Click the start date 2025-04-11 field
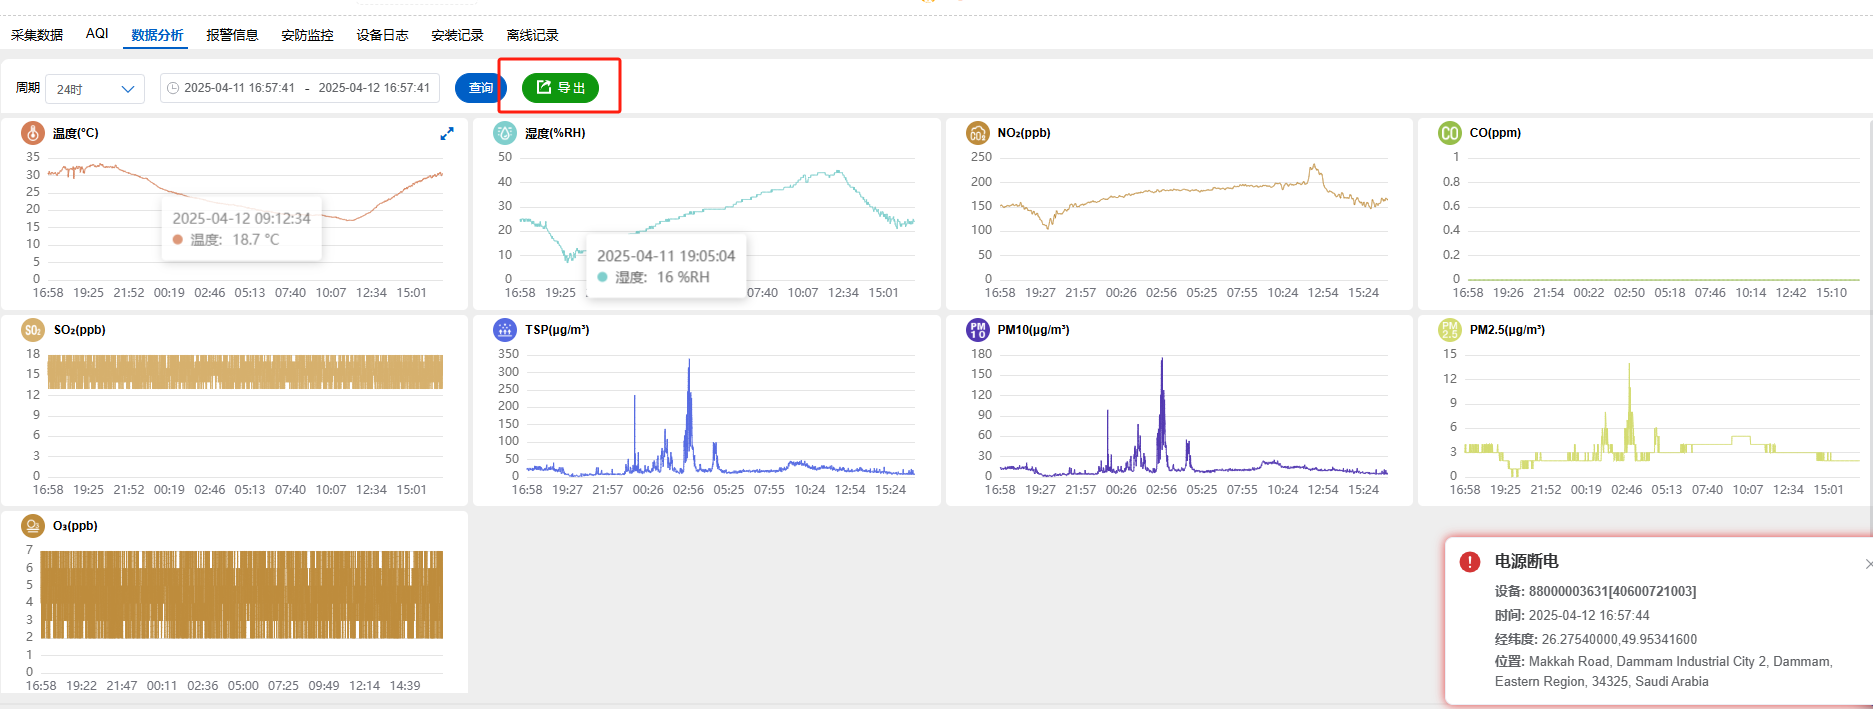The height and width of the screenshot is (709, 1873). 239,88
